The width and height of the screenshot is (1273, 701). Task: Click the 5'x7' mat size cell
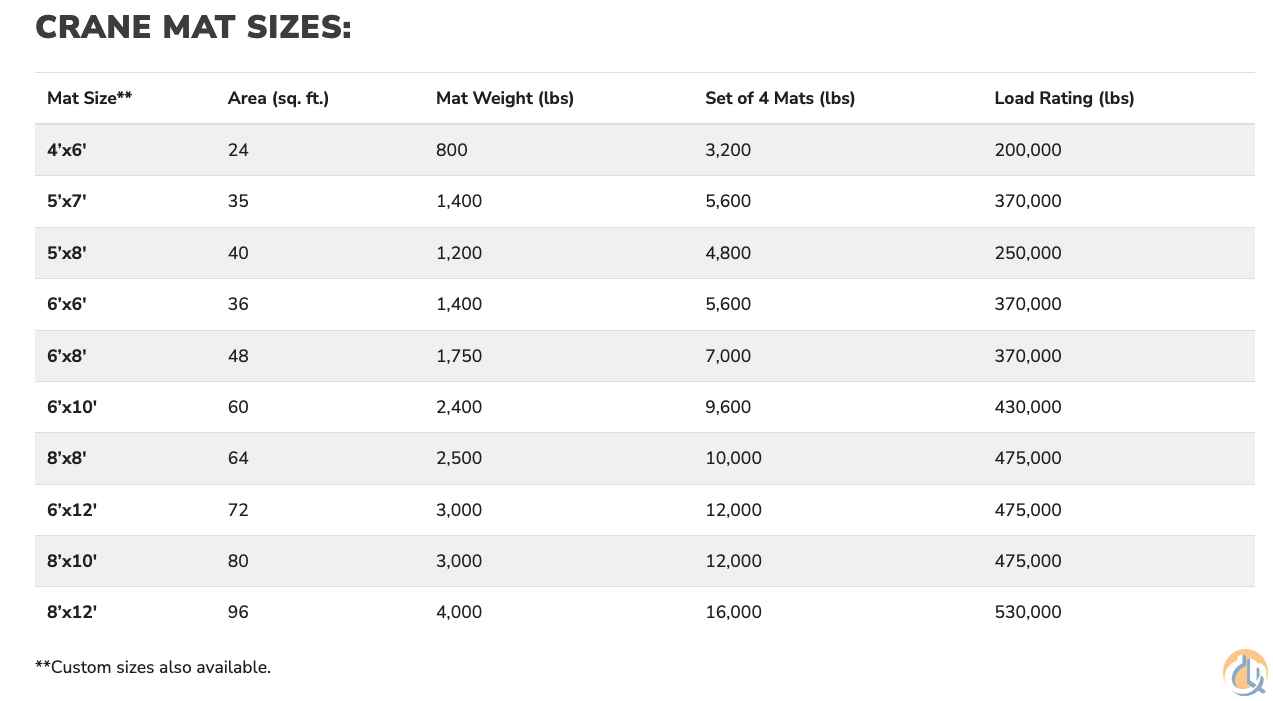coord(67,201)
